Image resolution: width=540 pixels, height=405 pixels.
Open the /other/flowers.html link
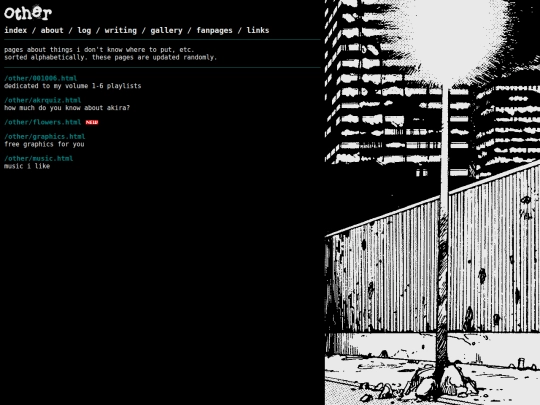click(43, 122)
